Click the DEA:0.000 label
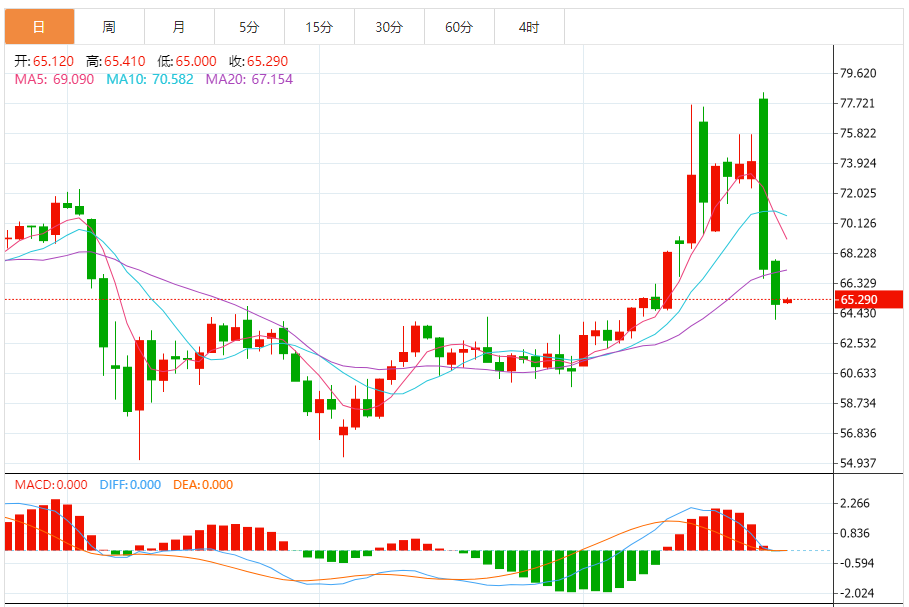 tap(203, 485)
